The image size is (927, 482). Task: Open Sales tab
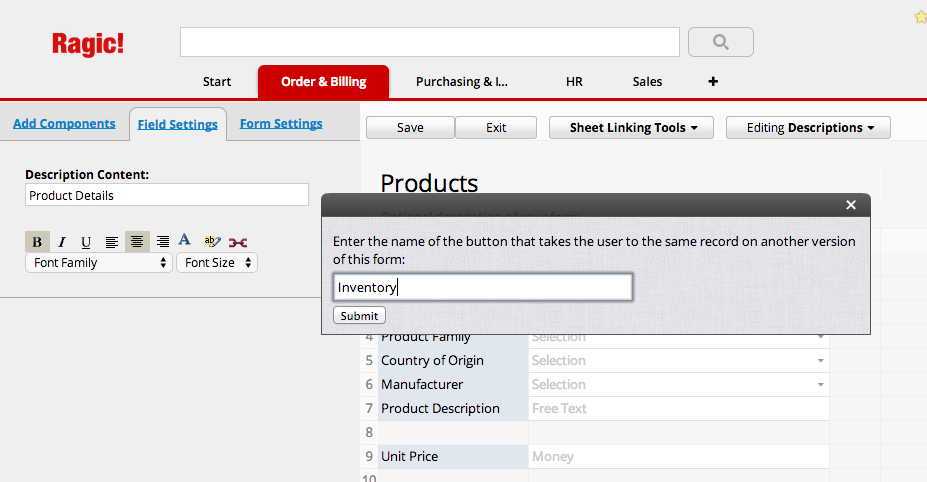(x=647, y=82)
